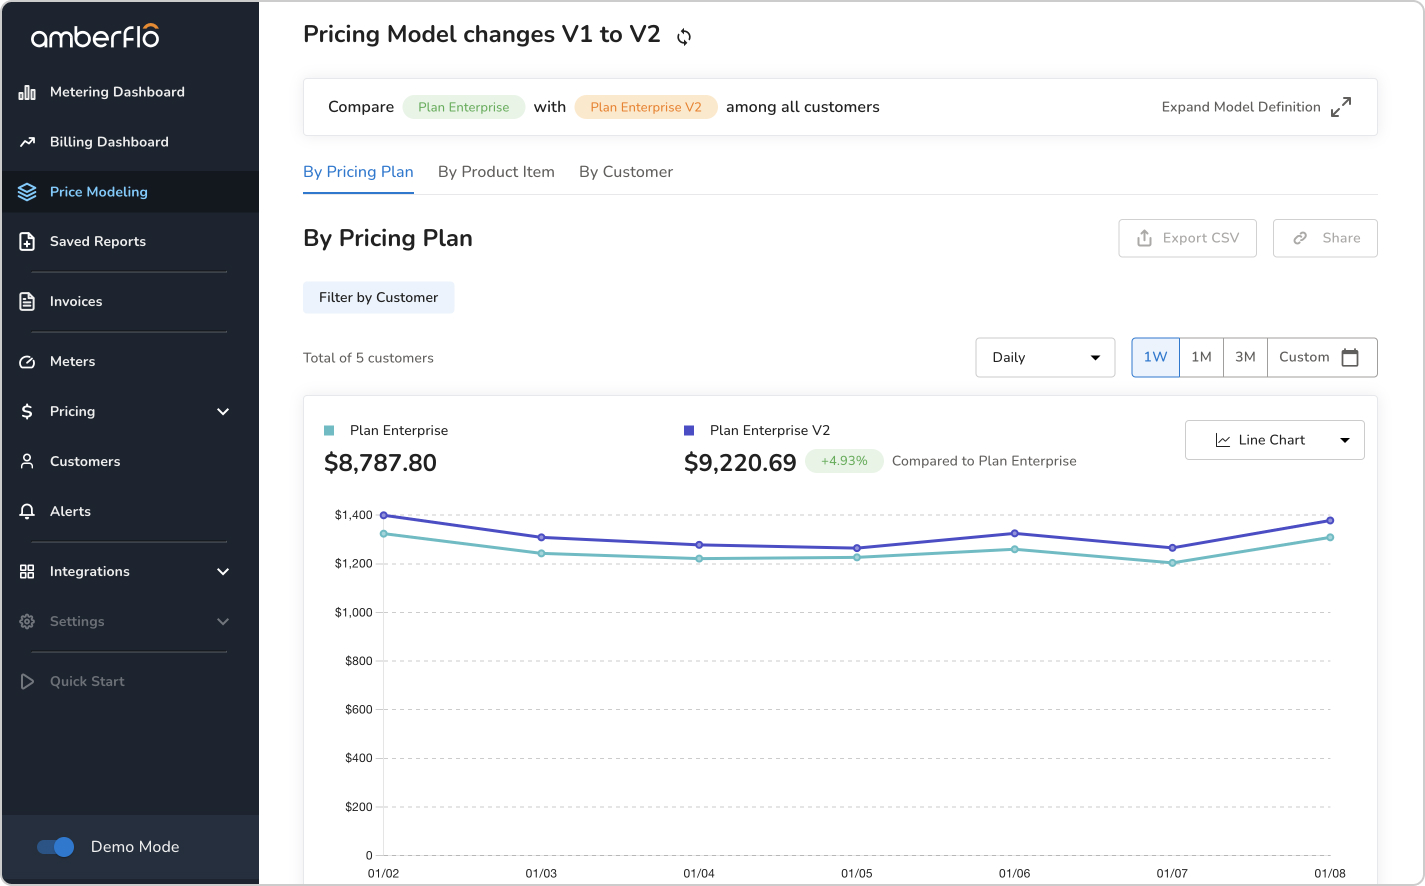Click the Alerts bell icon
This screenshot has width=1425, height=886.
point(27,511)
